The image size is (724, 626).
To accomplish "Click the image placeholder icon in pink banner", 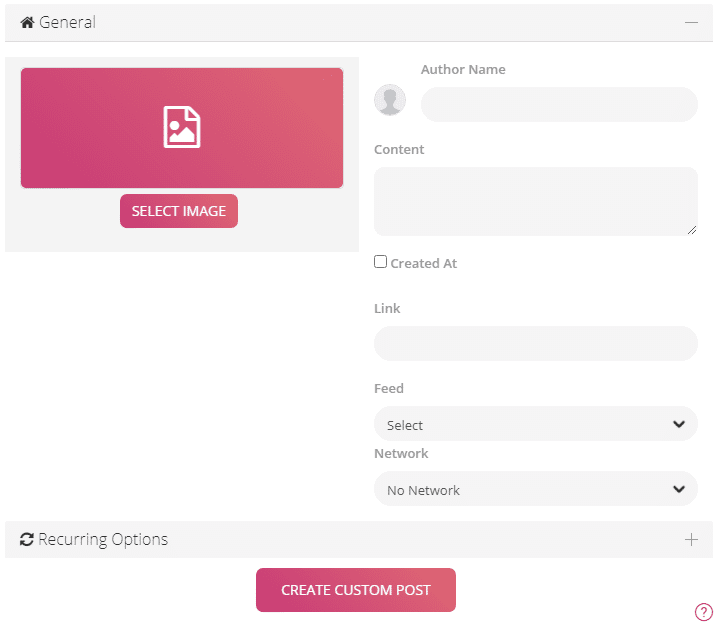I will (182, 128).
